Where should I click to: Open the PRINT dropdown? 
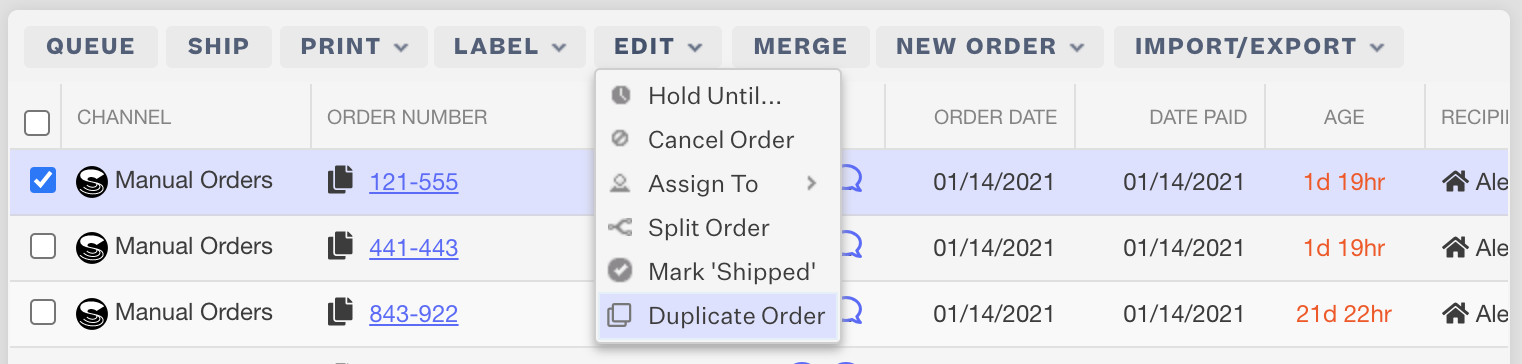[x=354, y=46]
